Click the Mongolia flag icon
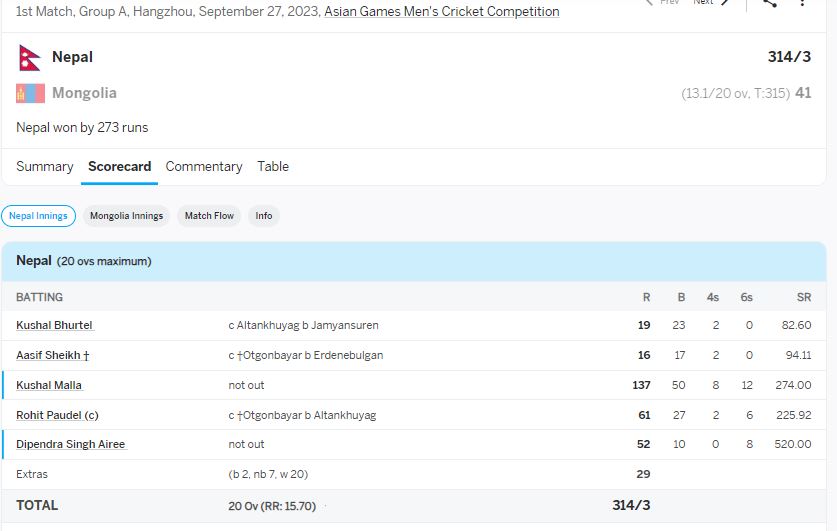 29,94
